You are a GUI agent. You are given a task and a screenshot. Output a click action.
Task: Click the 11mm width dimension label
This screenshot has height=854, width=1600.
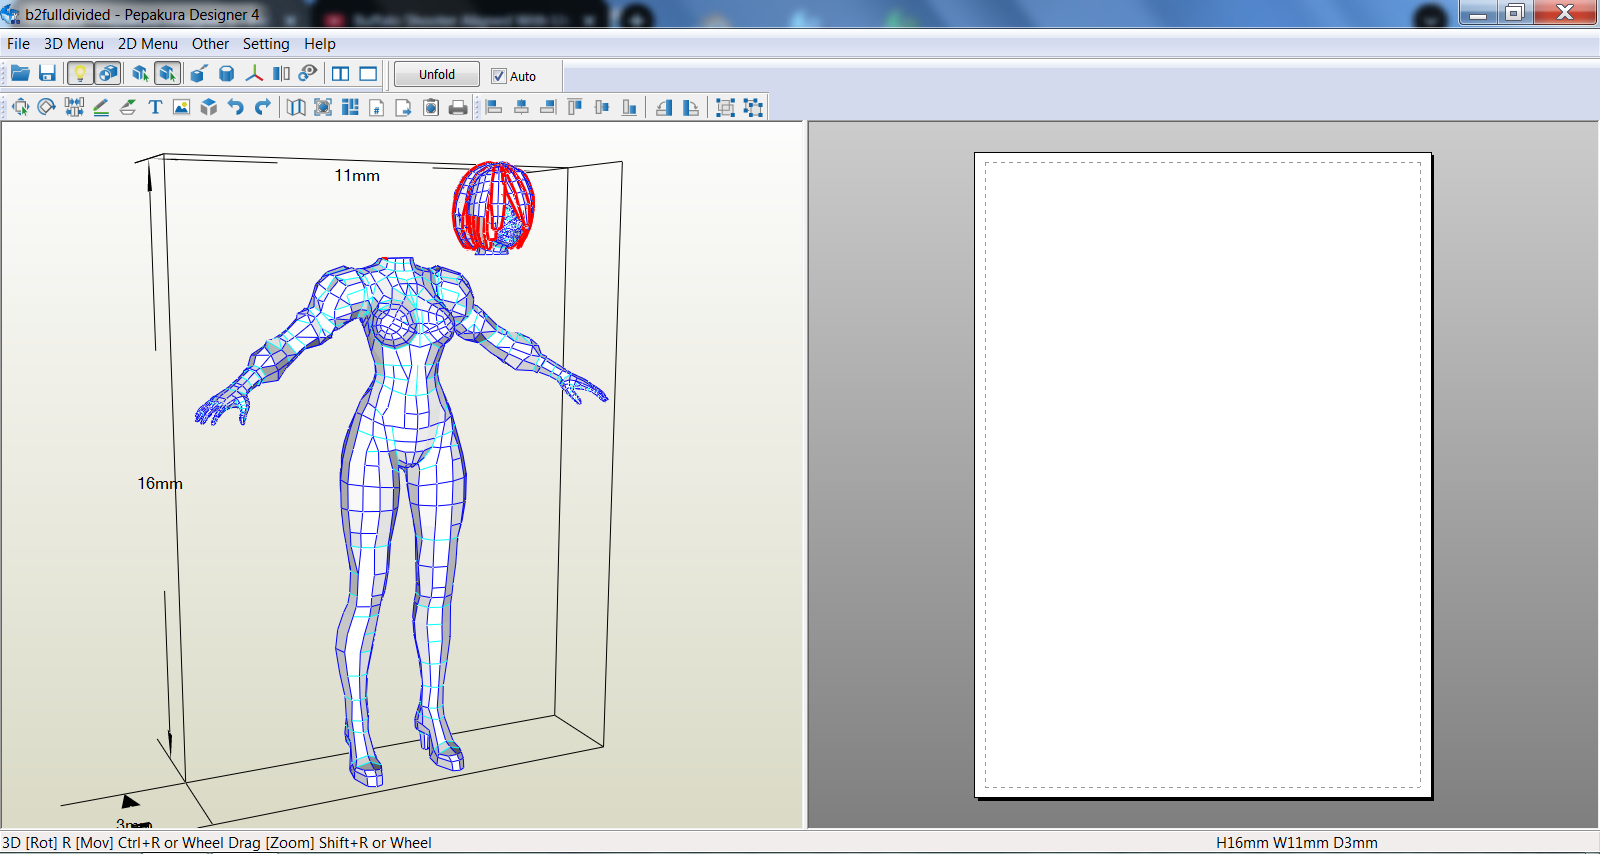[357, 176]
